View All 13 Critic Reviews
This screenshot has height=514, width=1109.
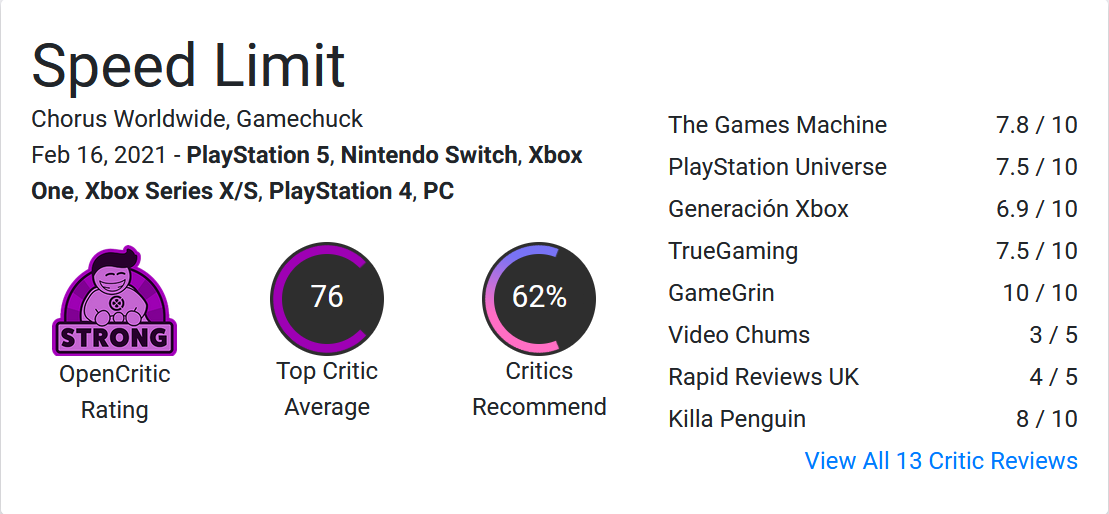click(x=941, y=461)
